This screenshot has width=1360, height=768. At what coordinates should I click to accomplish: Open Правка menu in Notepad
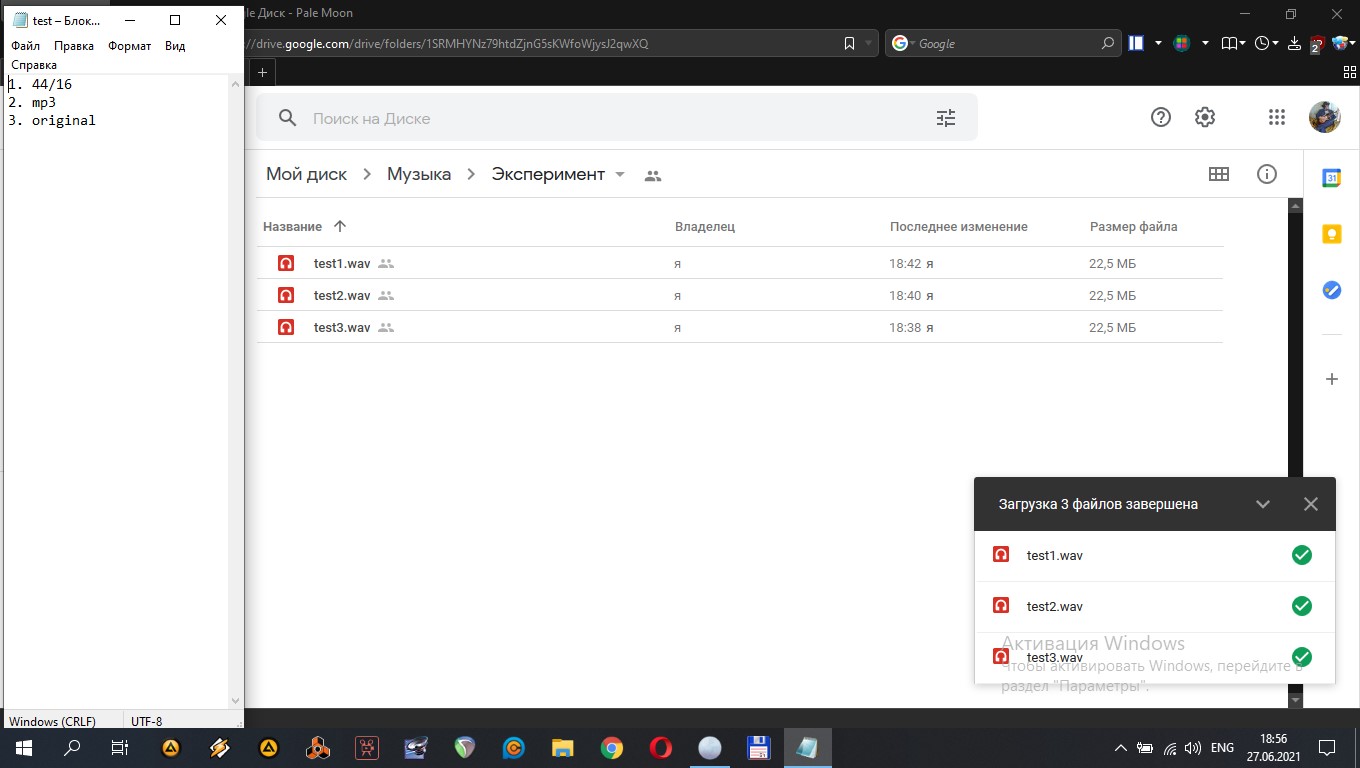(74, 46)
